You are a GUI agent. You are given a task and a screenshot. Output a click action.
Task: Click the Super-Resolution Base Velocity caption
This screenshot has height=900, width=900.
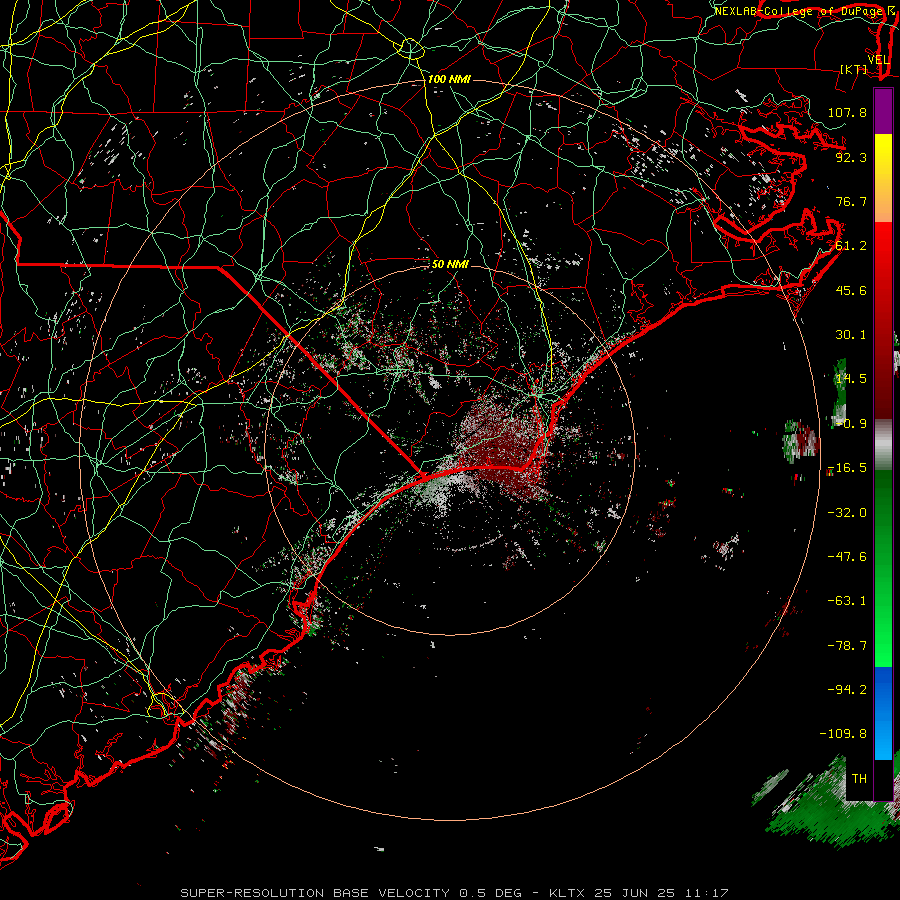pyautogui.click(x=455, y=893)
